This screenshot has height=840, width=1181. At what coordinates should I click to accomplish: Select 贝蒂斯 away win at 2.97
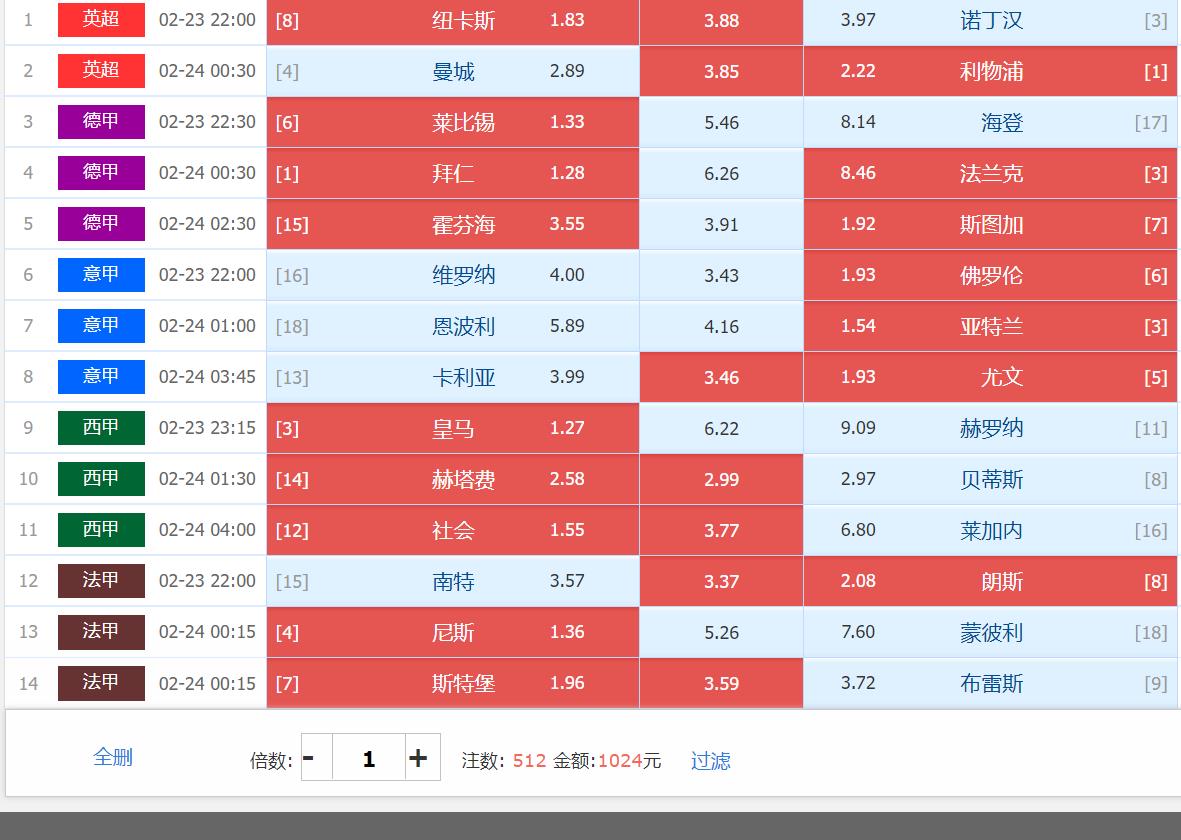[990, 479]
